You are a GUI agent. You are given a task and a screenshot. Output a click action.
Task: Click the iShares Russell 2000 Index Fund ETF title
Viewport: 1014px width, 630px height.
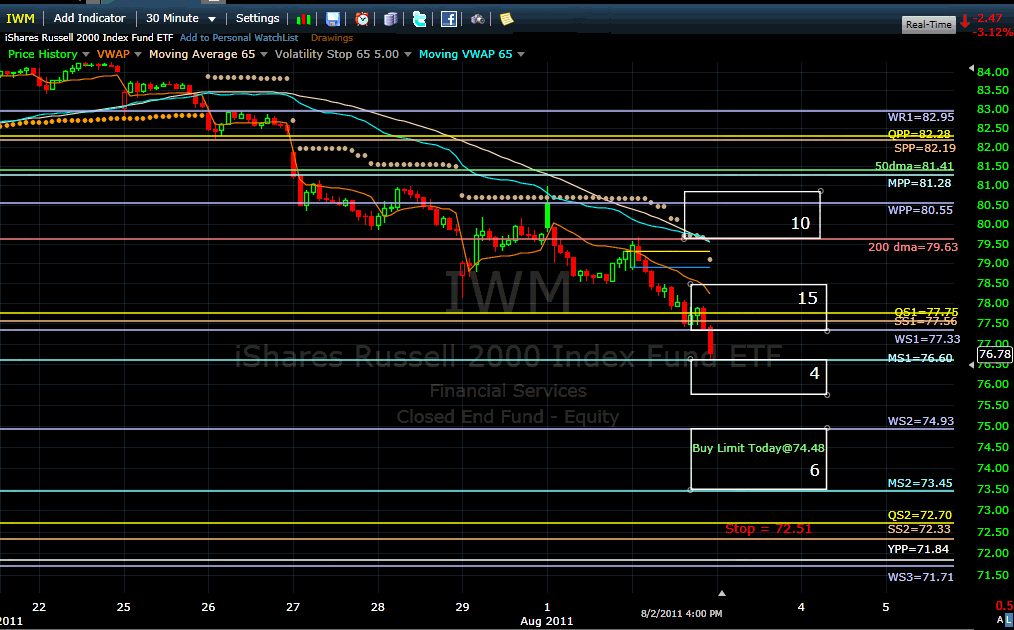(89, 38)
